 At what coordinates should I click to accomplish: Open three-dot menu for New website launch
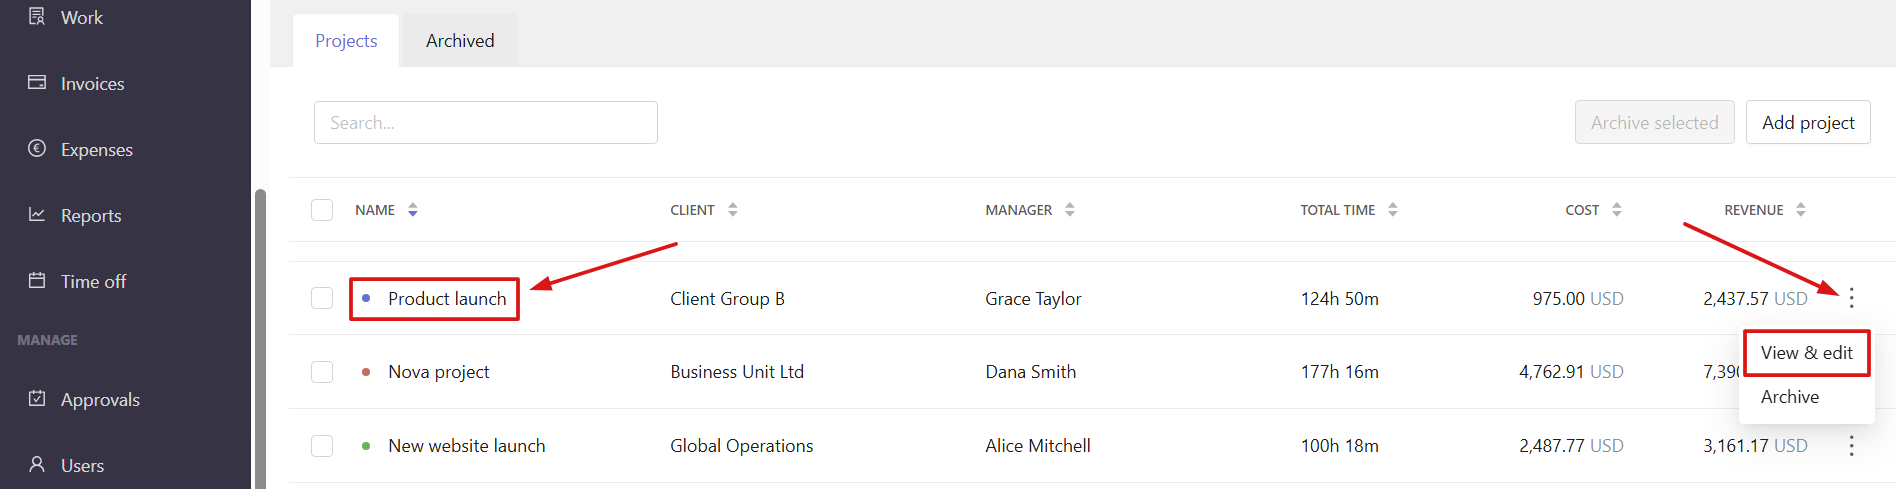click(1851, 445)
